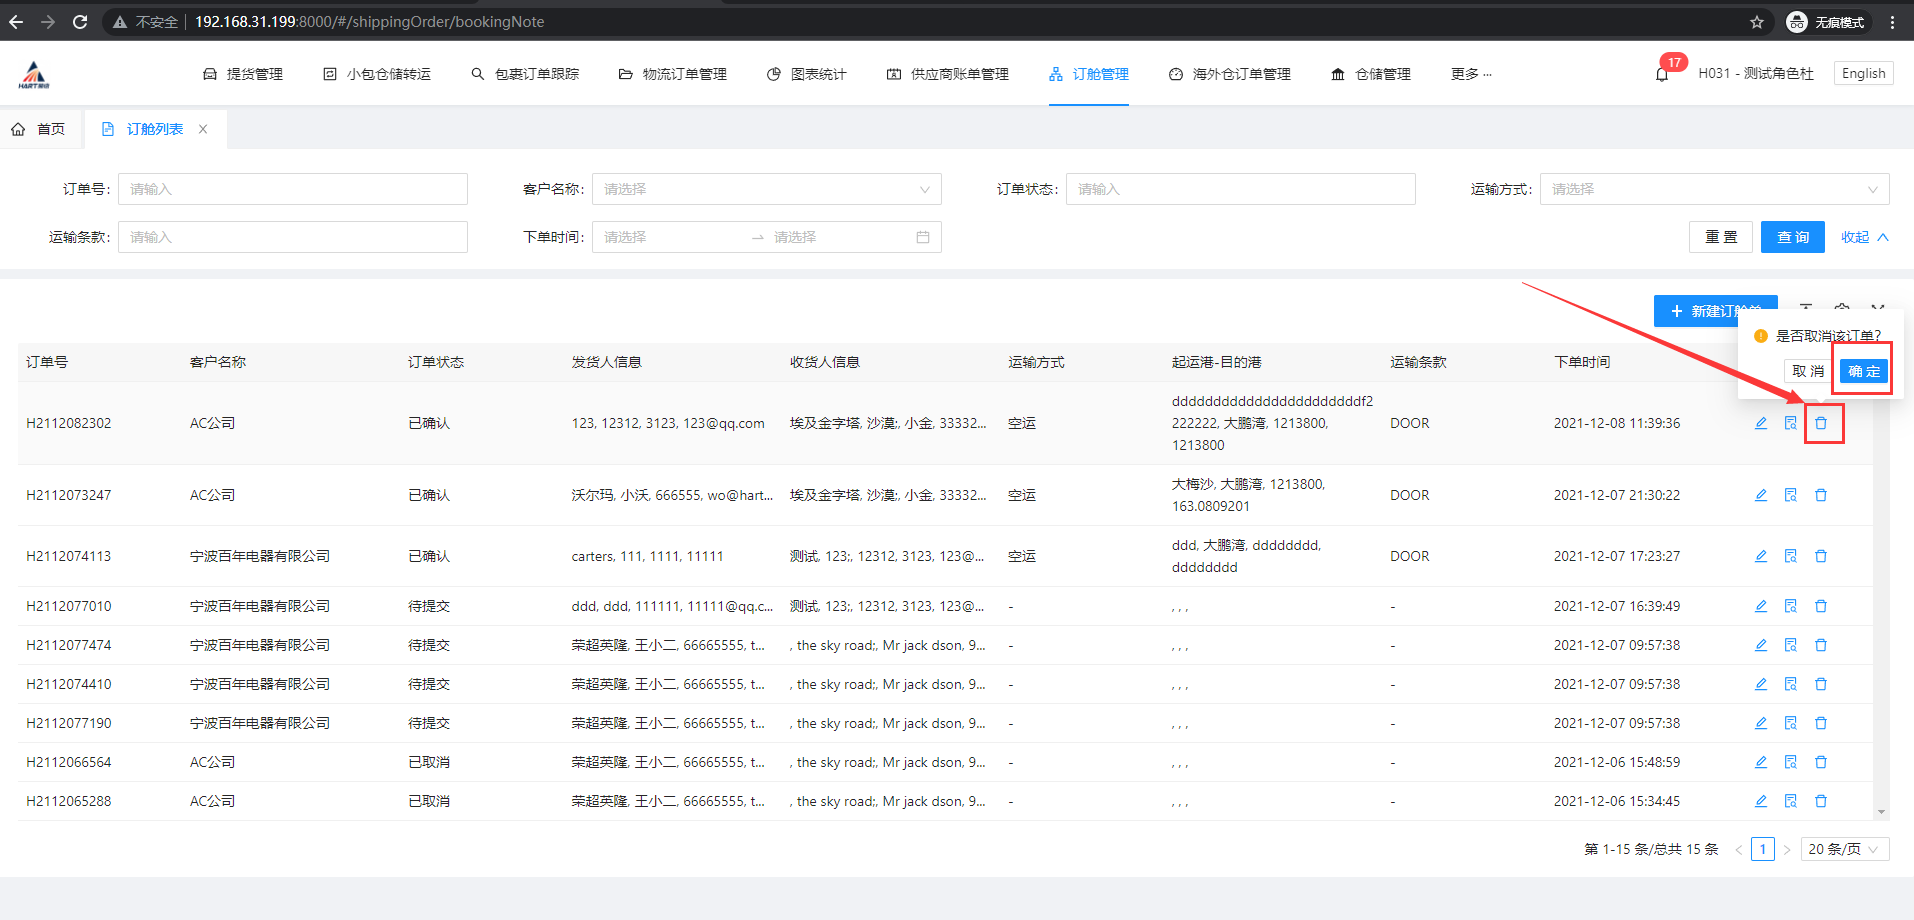Click the edit pencil icon for order H2112065288
This screenshot has width=1914, height=920.
1761,801
